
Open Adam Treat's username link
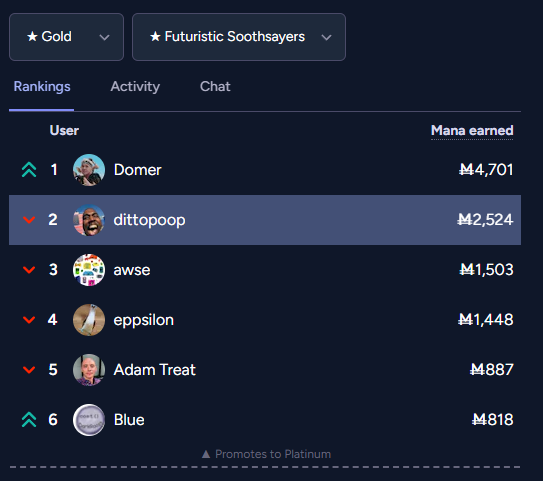pyautogui.click(x=155, y=370)
